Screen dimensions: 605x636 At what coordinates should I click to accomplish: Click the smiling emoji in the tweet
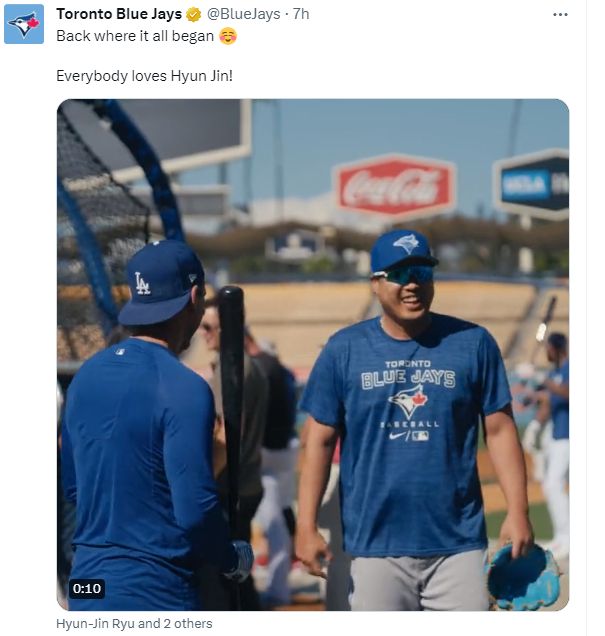(227, 36)
